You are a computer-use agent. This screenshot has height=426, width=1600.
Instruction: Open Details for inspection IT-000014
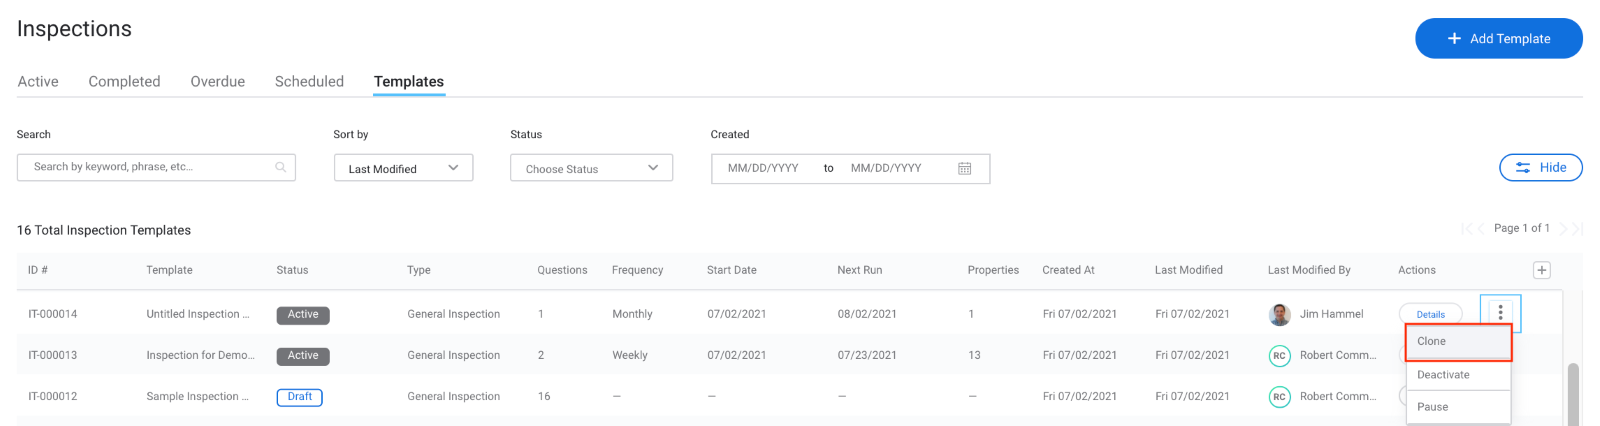1430,314
